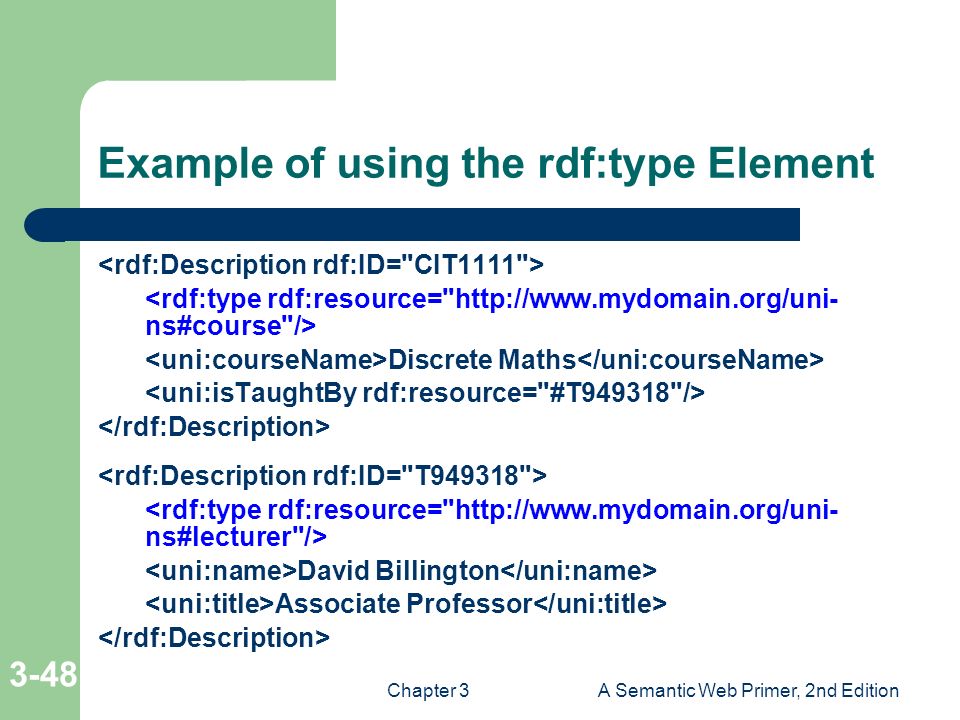Click the last closing </rdf:Description> tag
This screenshot has height=720, width=960.
214,637
